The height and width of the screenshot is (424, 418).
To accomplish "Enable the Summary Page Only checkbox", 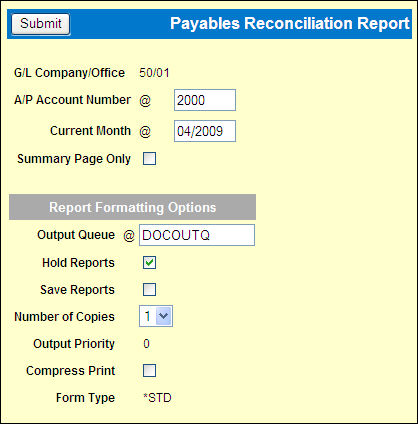I will 149,159.
